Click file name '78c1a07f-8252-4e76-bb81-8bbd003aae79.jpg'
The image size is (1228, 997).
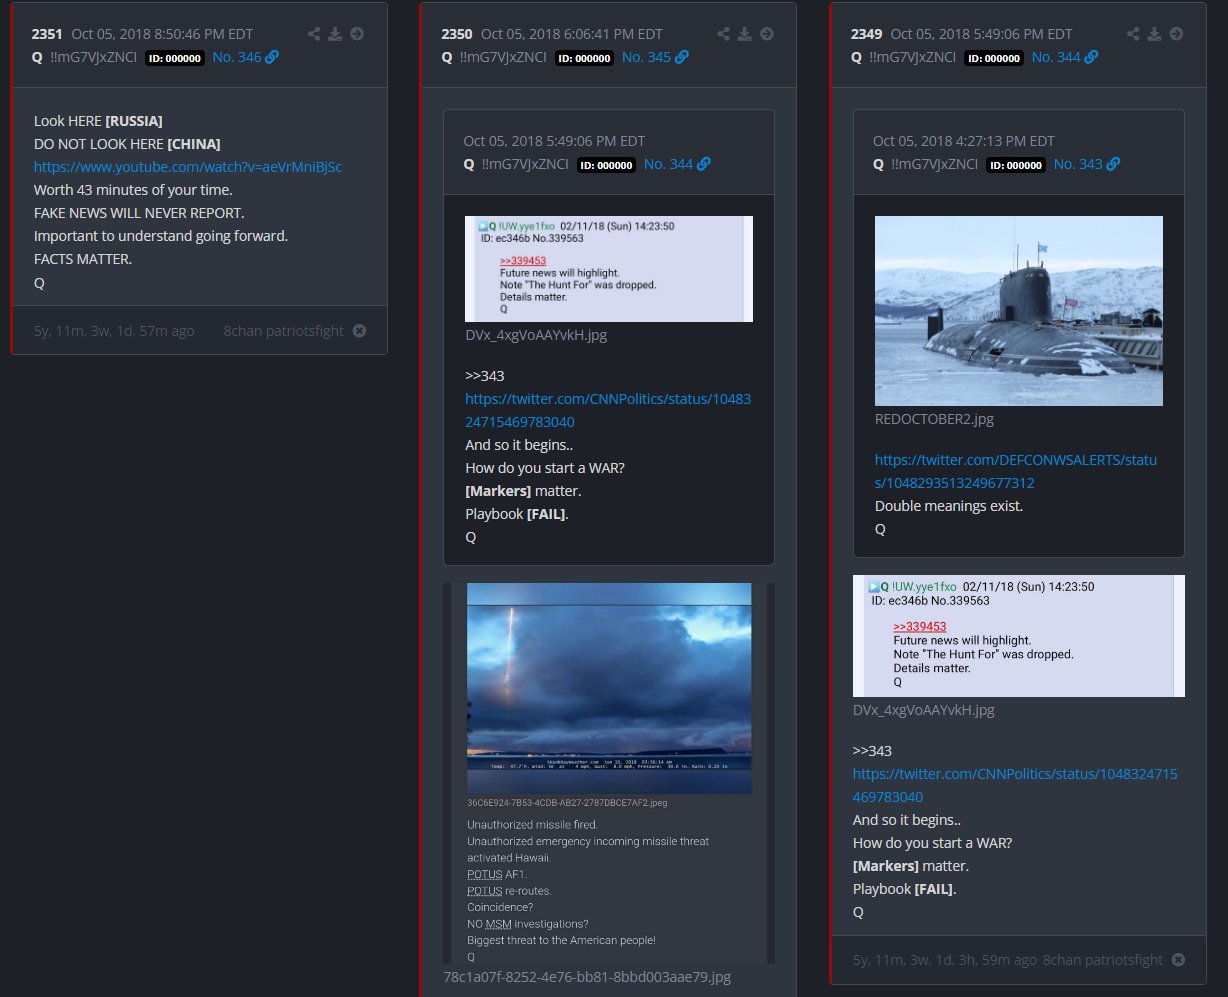pyautogui.click(x=587, y=976)
